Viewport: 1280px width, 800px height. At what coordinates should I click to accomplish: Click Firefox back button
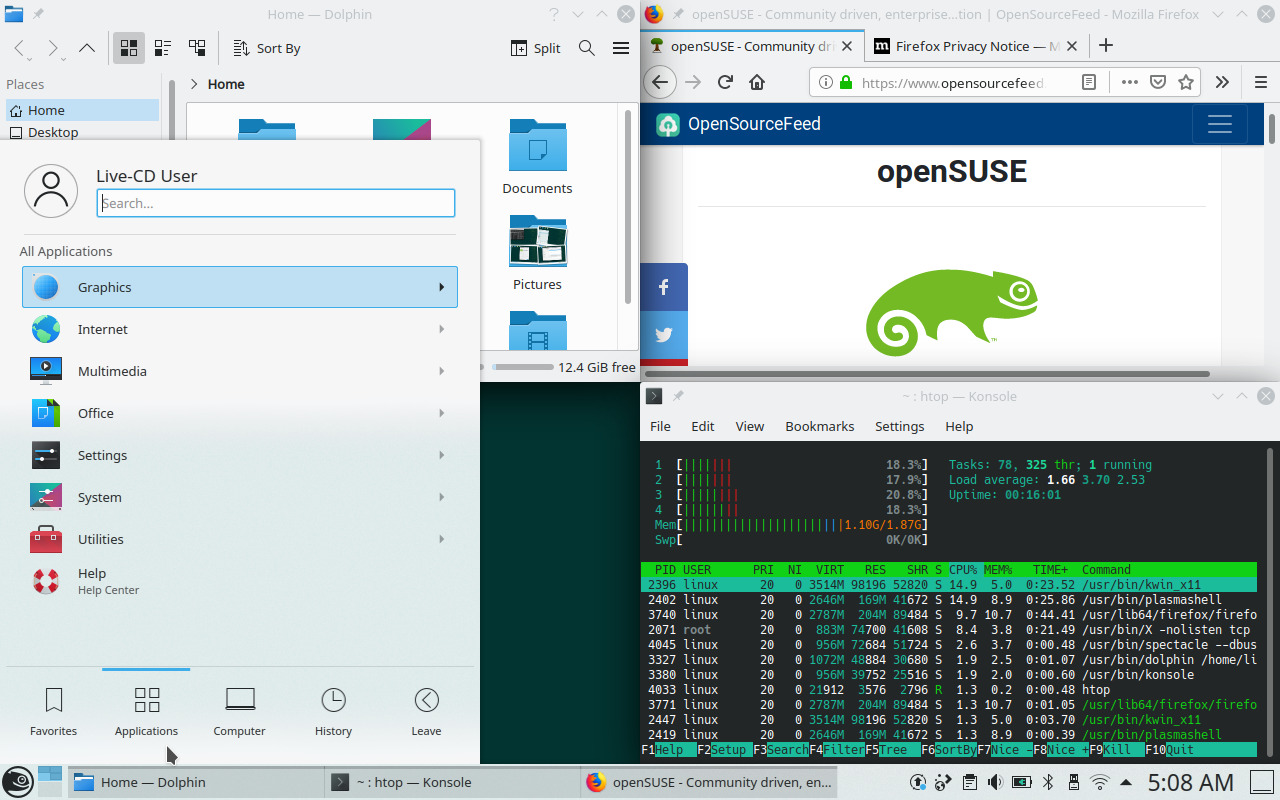click(x=658, y=82)
